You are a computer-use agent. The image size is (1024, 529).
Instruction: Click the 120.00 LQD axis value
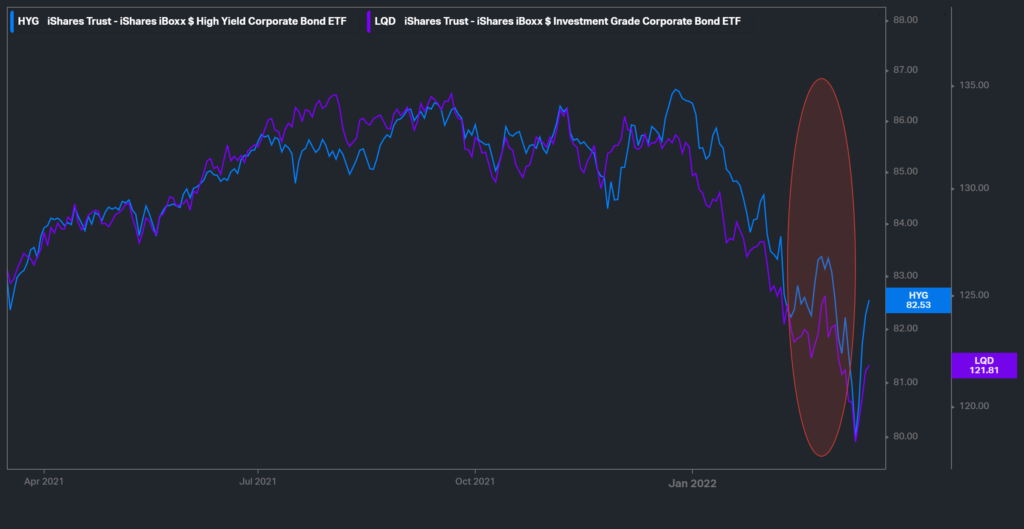[974, 406]
